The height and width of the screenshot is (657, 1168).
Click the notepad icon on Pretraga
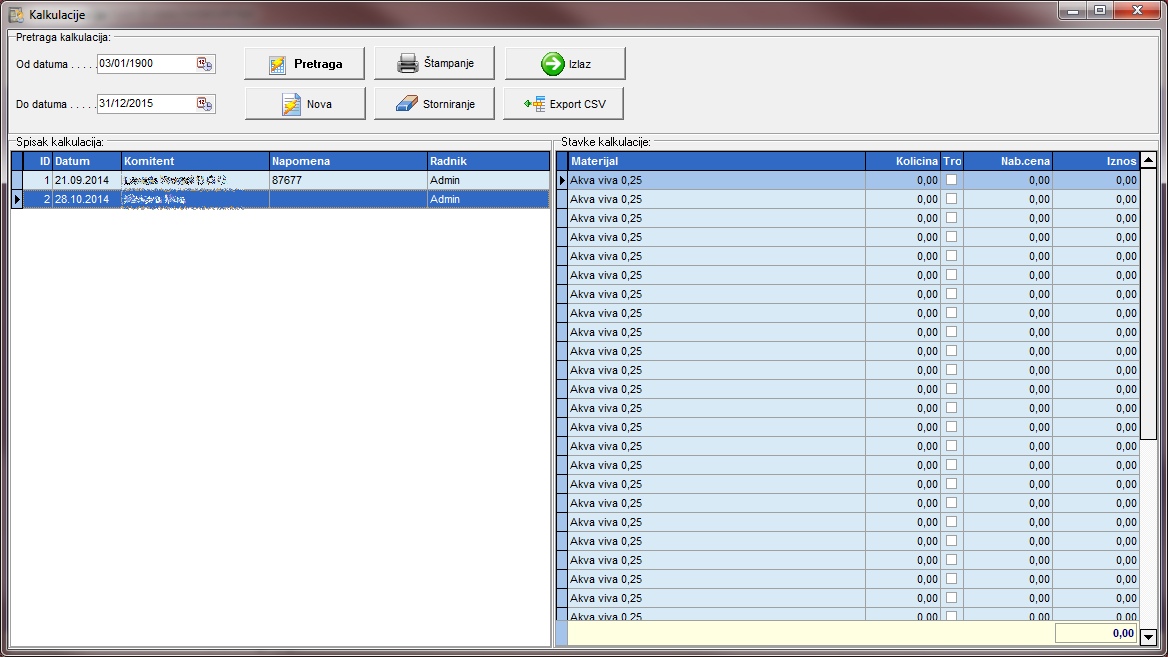coord(277,65)
